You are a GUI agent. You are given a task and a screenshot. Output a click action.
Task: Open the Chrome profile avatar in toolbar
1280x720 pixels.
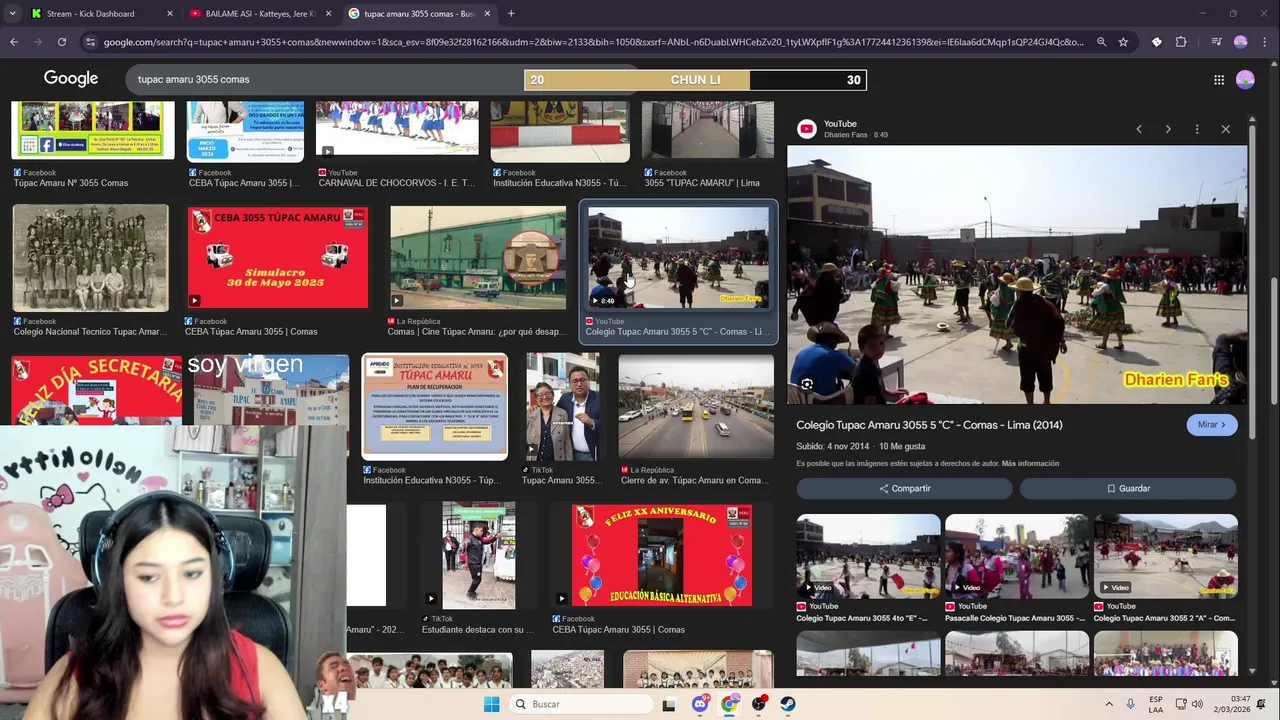tap(1241, 42)
